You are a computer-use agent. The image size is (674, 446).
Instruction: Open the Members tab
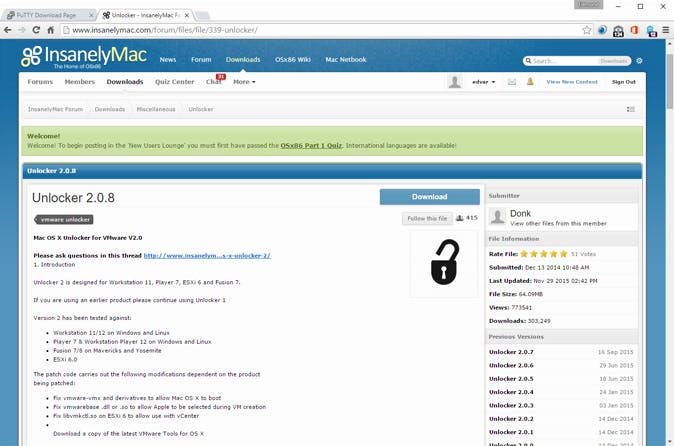[x=80, y=82]
